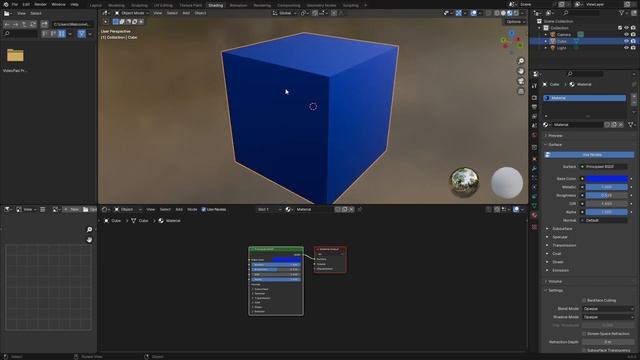The image size is (640, 360).
Task: Click the HDRI preview sphere in viewport
Action: (x=464, y=182)
